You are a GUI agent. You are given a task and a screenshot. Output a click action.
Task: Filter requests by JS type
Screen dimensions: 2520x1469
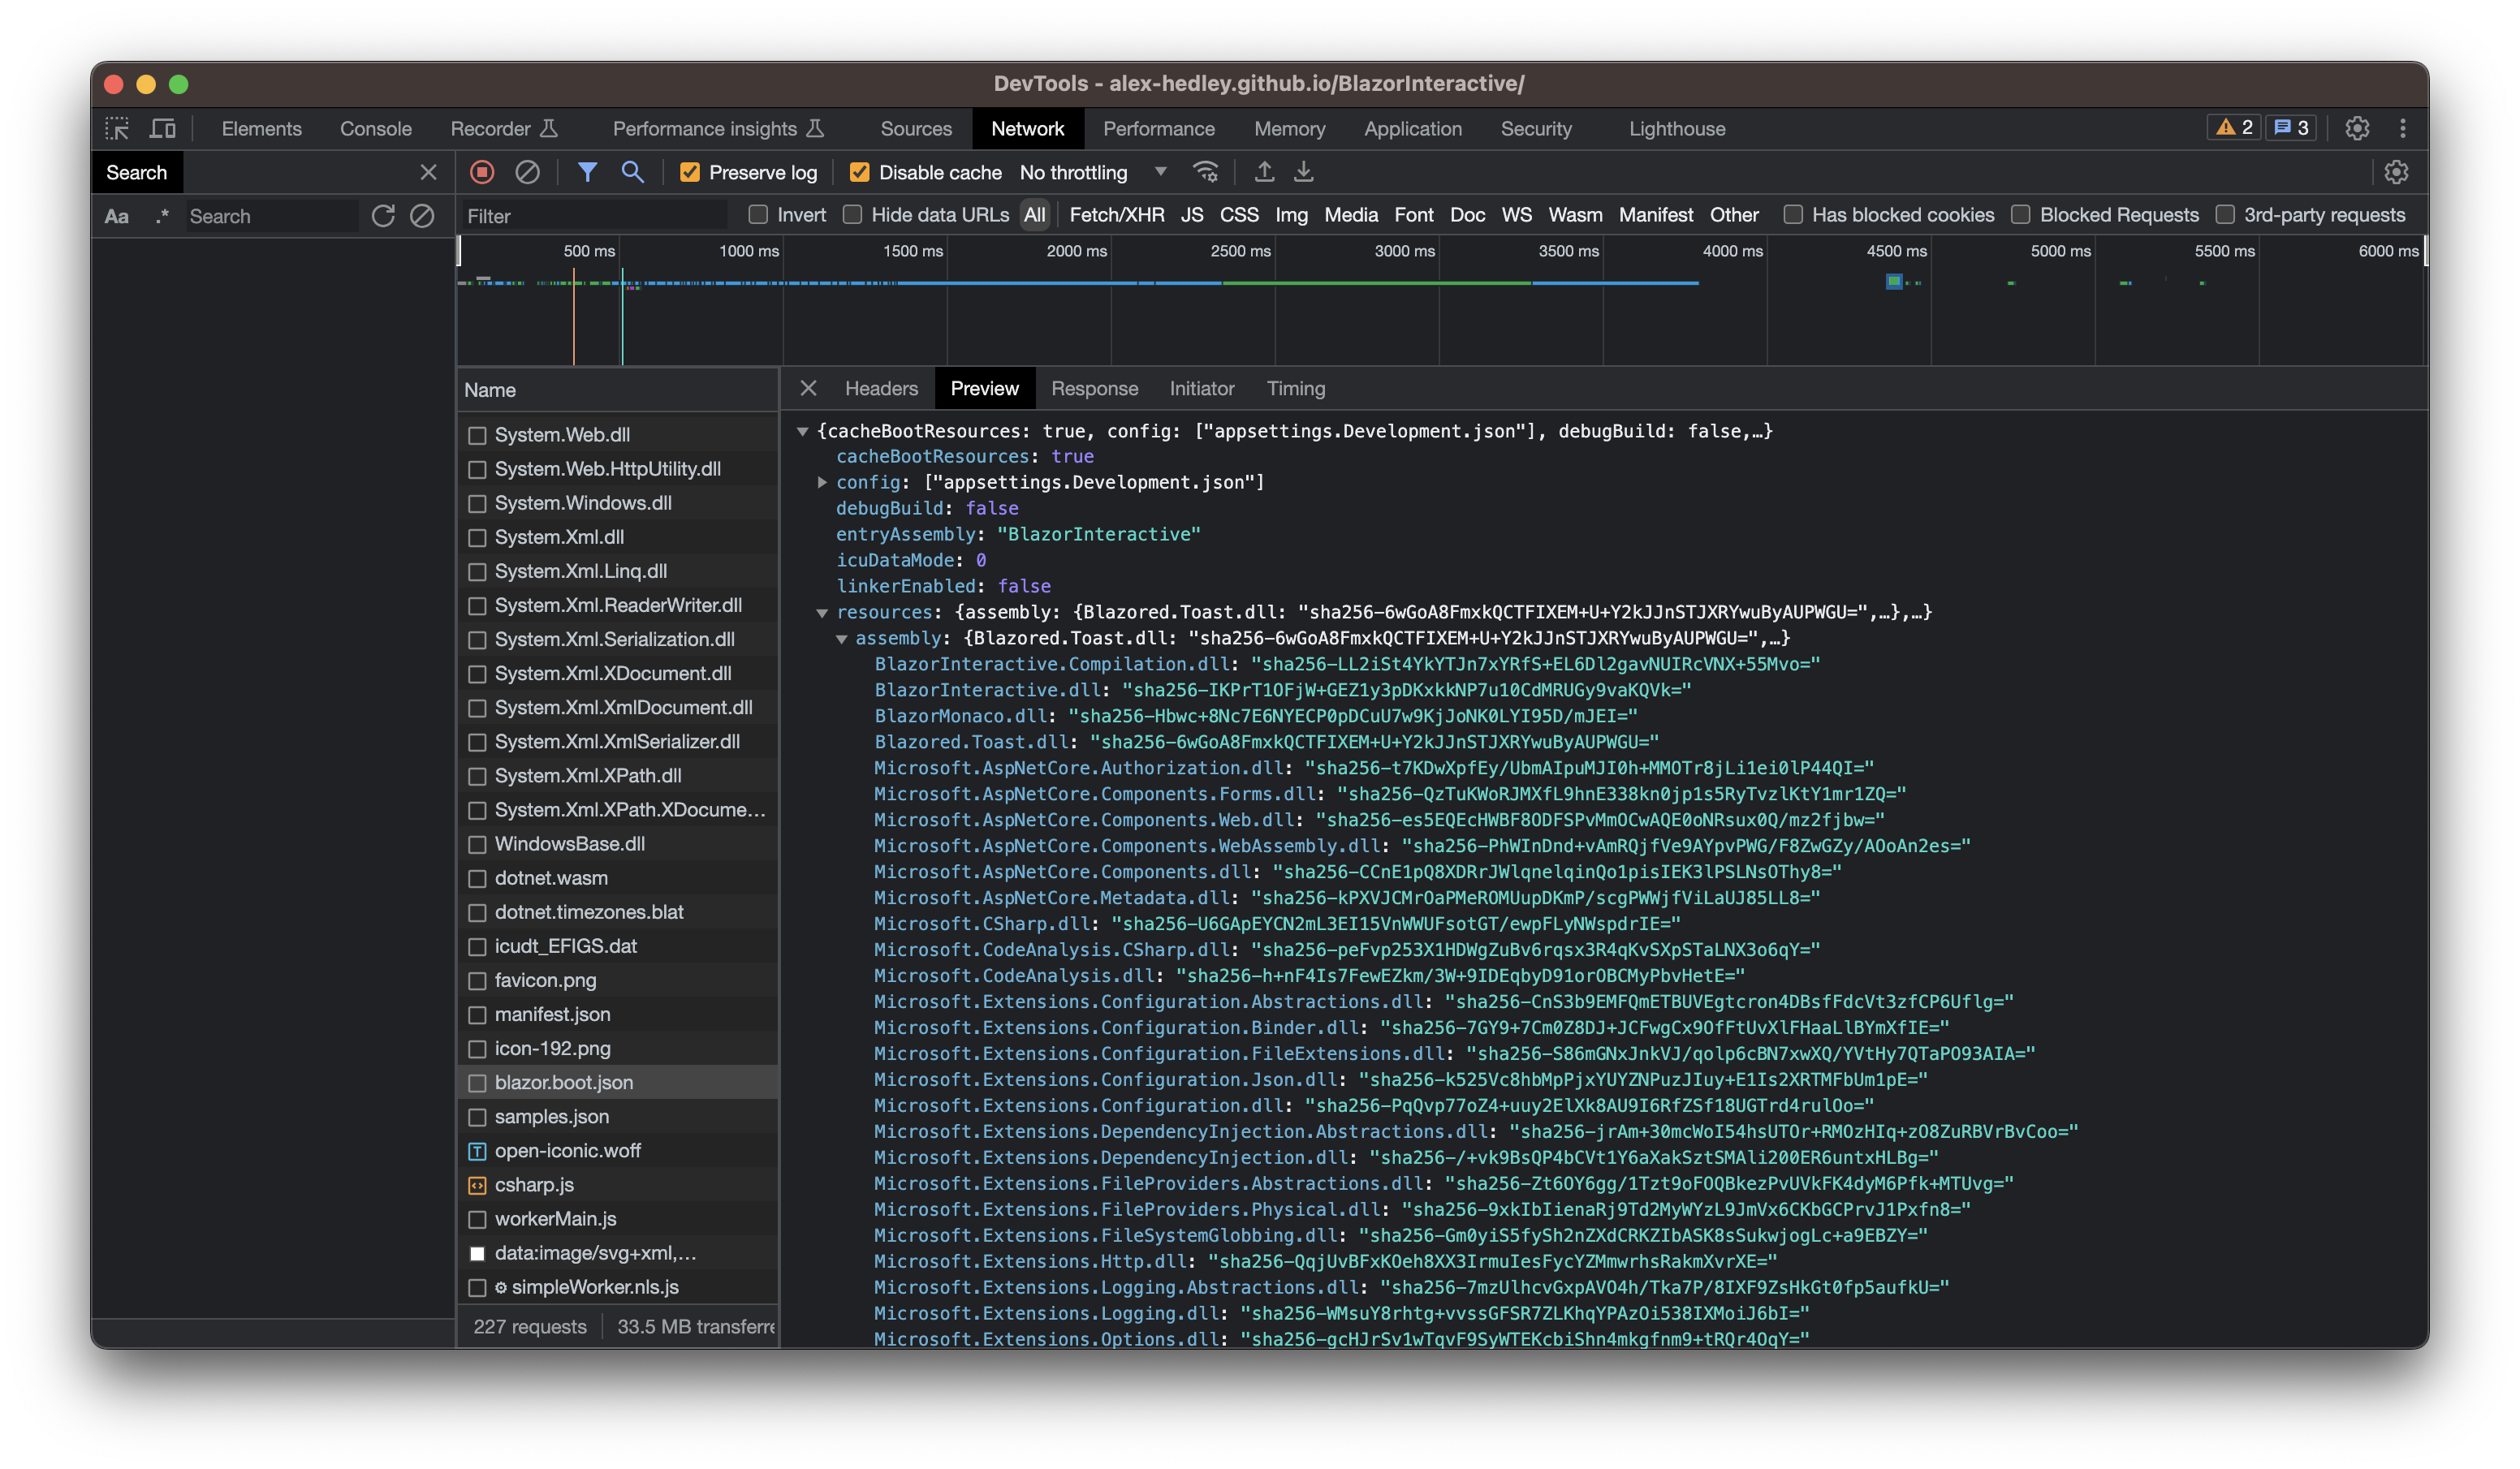click(1192, 215)
